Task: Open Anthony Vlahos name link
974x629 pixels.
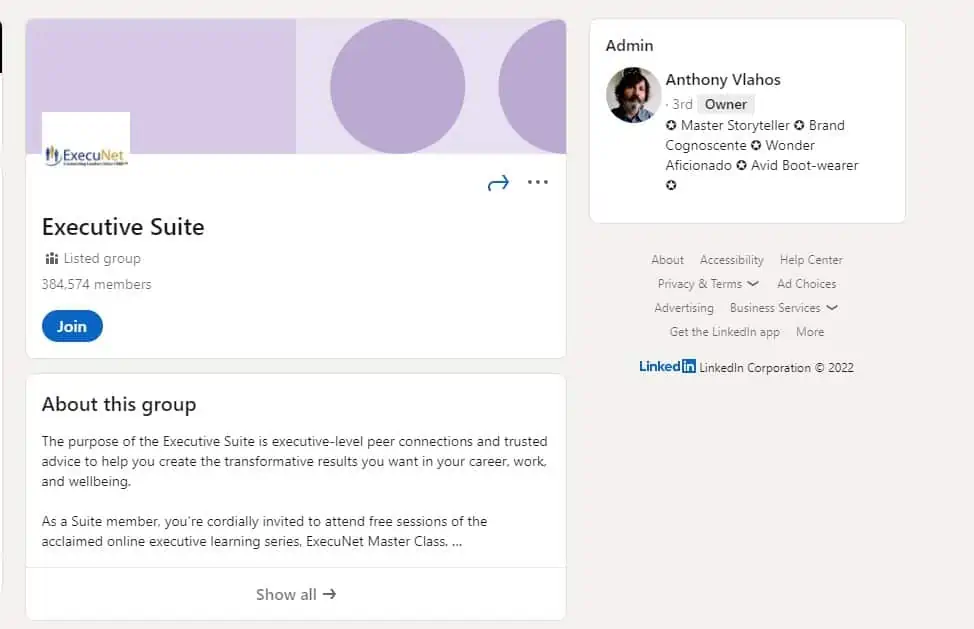Action: (723, 80)
